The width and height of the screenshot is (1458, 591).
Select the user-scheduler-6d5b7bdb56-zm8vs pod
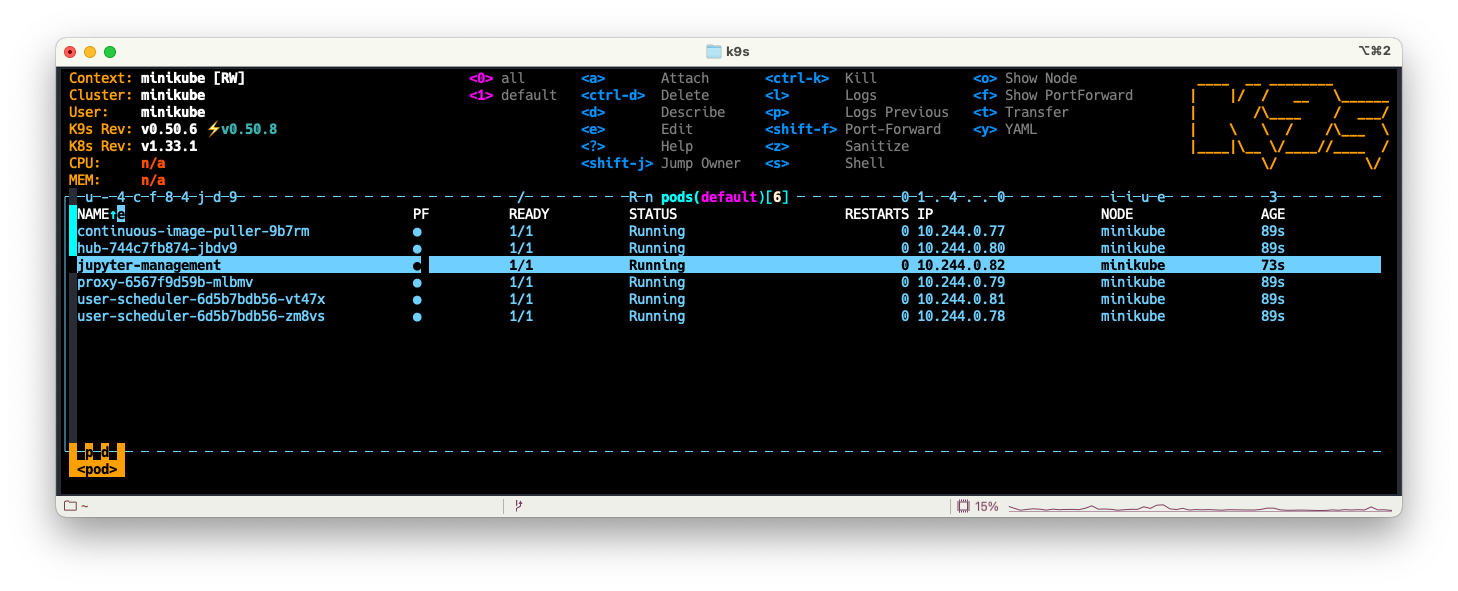point(201,316)
